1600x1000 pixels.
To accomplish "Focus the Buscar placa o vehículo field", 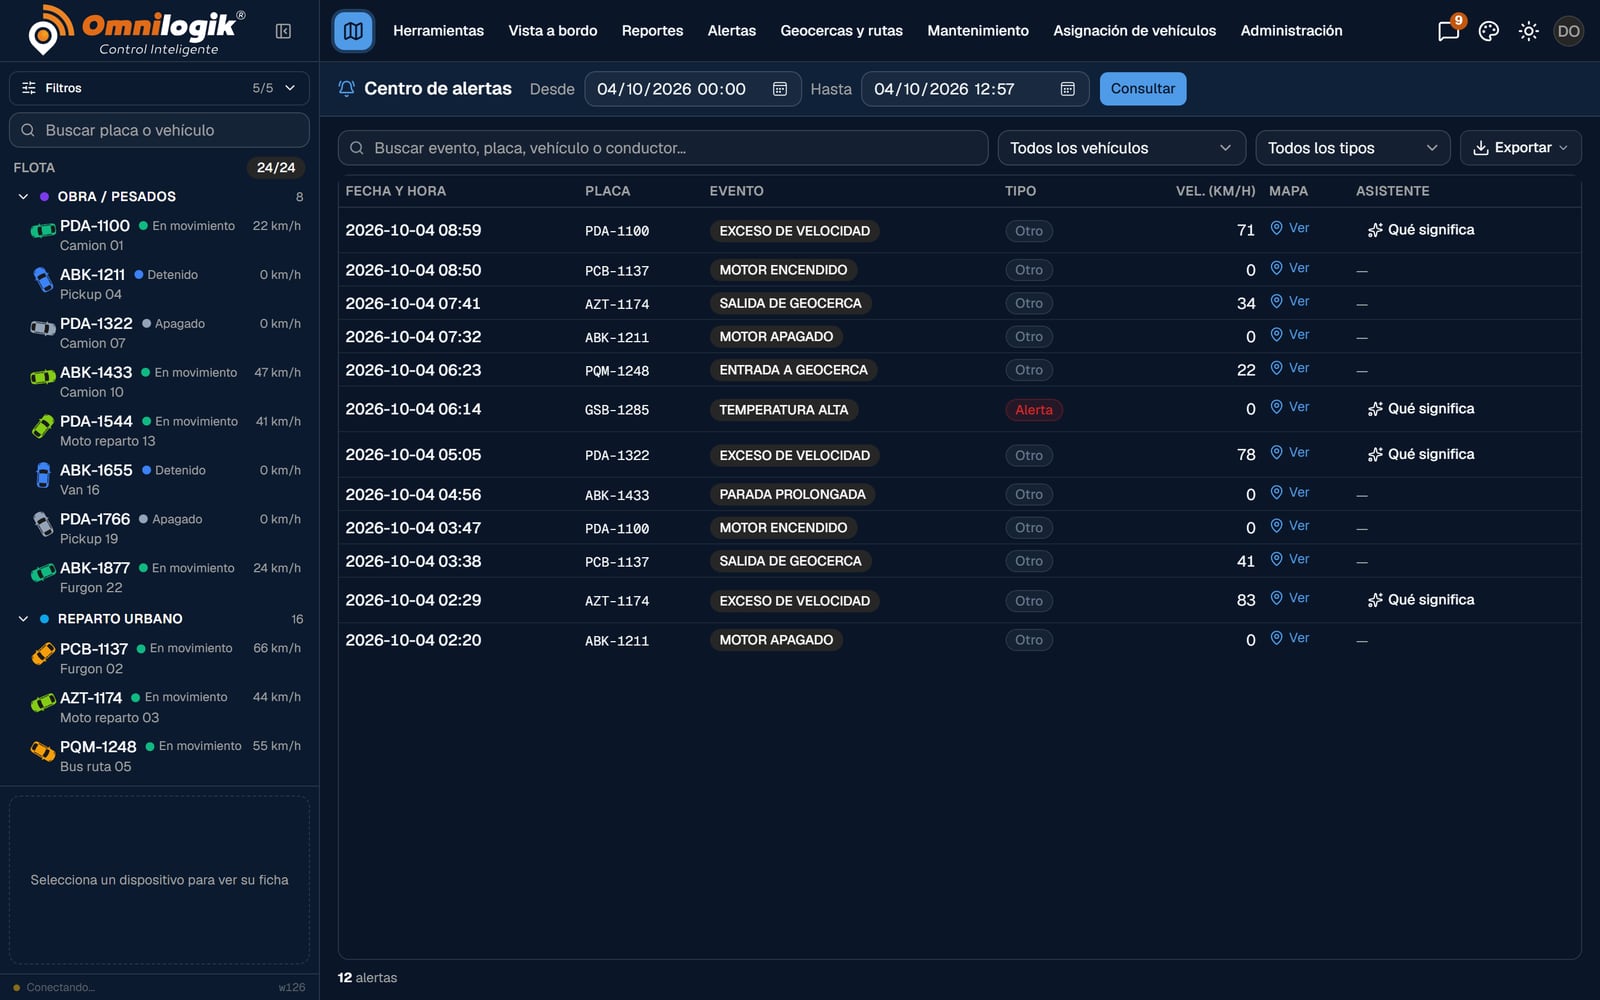I will click(159, 130).
